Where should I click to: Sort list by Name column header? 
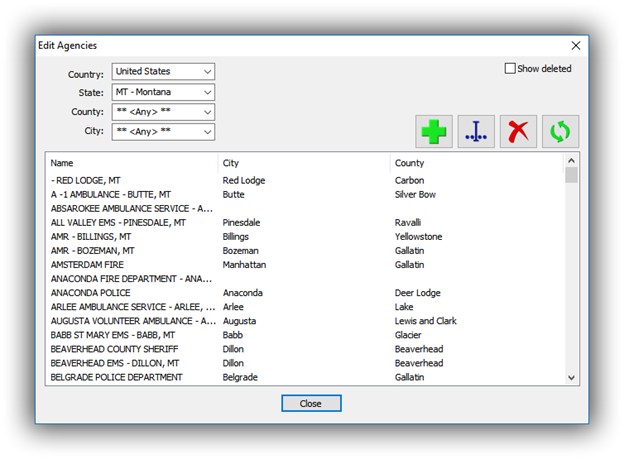(x=132, y=163)
